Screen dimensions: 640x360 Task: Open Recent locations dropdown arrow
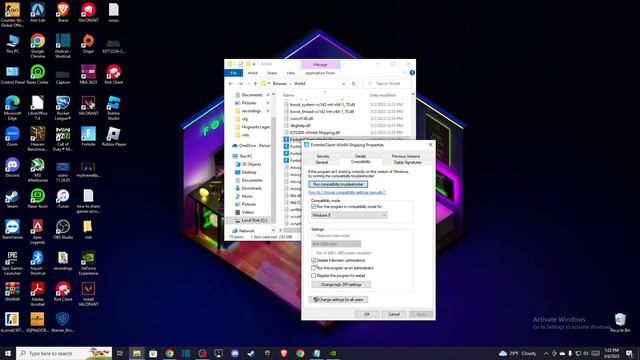(x=248, y=84)
